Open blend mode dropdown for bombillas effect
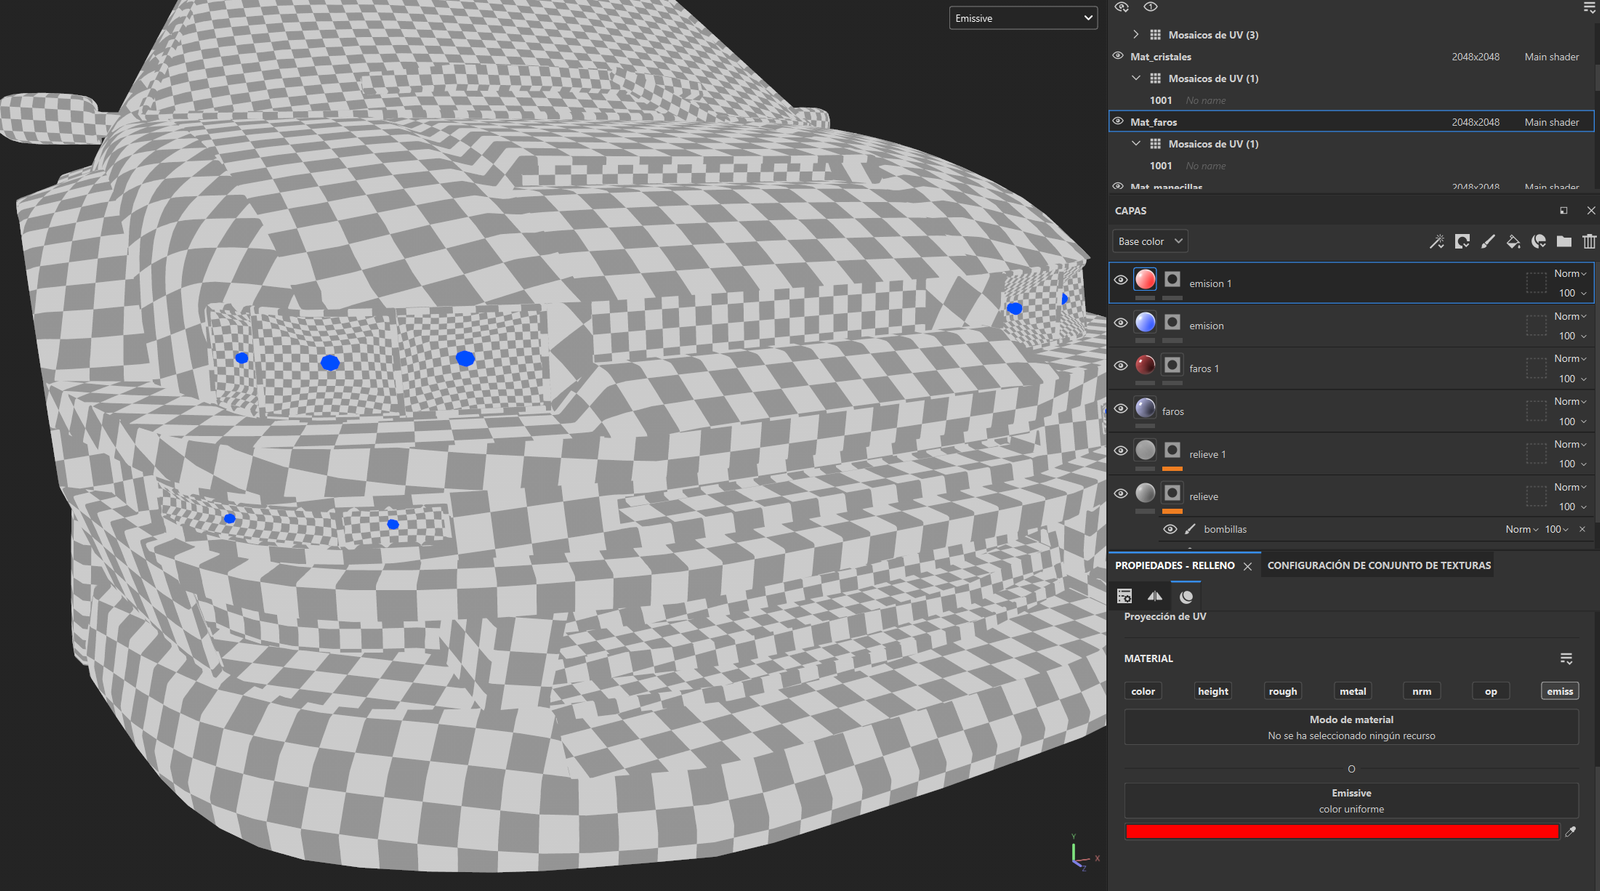The image size is (1600, 891). click(1522, 529)
